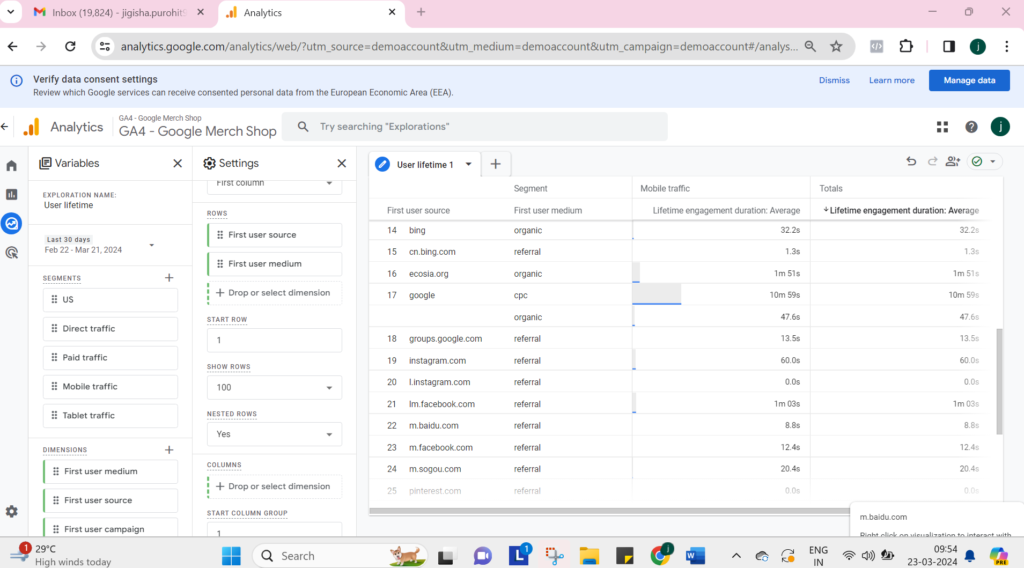This screenshot has width=1024, height=568.
Task: Focus the Try searching Explorations field
Action: click(x=475, y=127)
